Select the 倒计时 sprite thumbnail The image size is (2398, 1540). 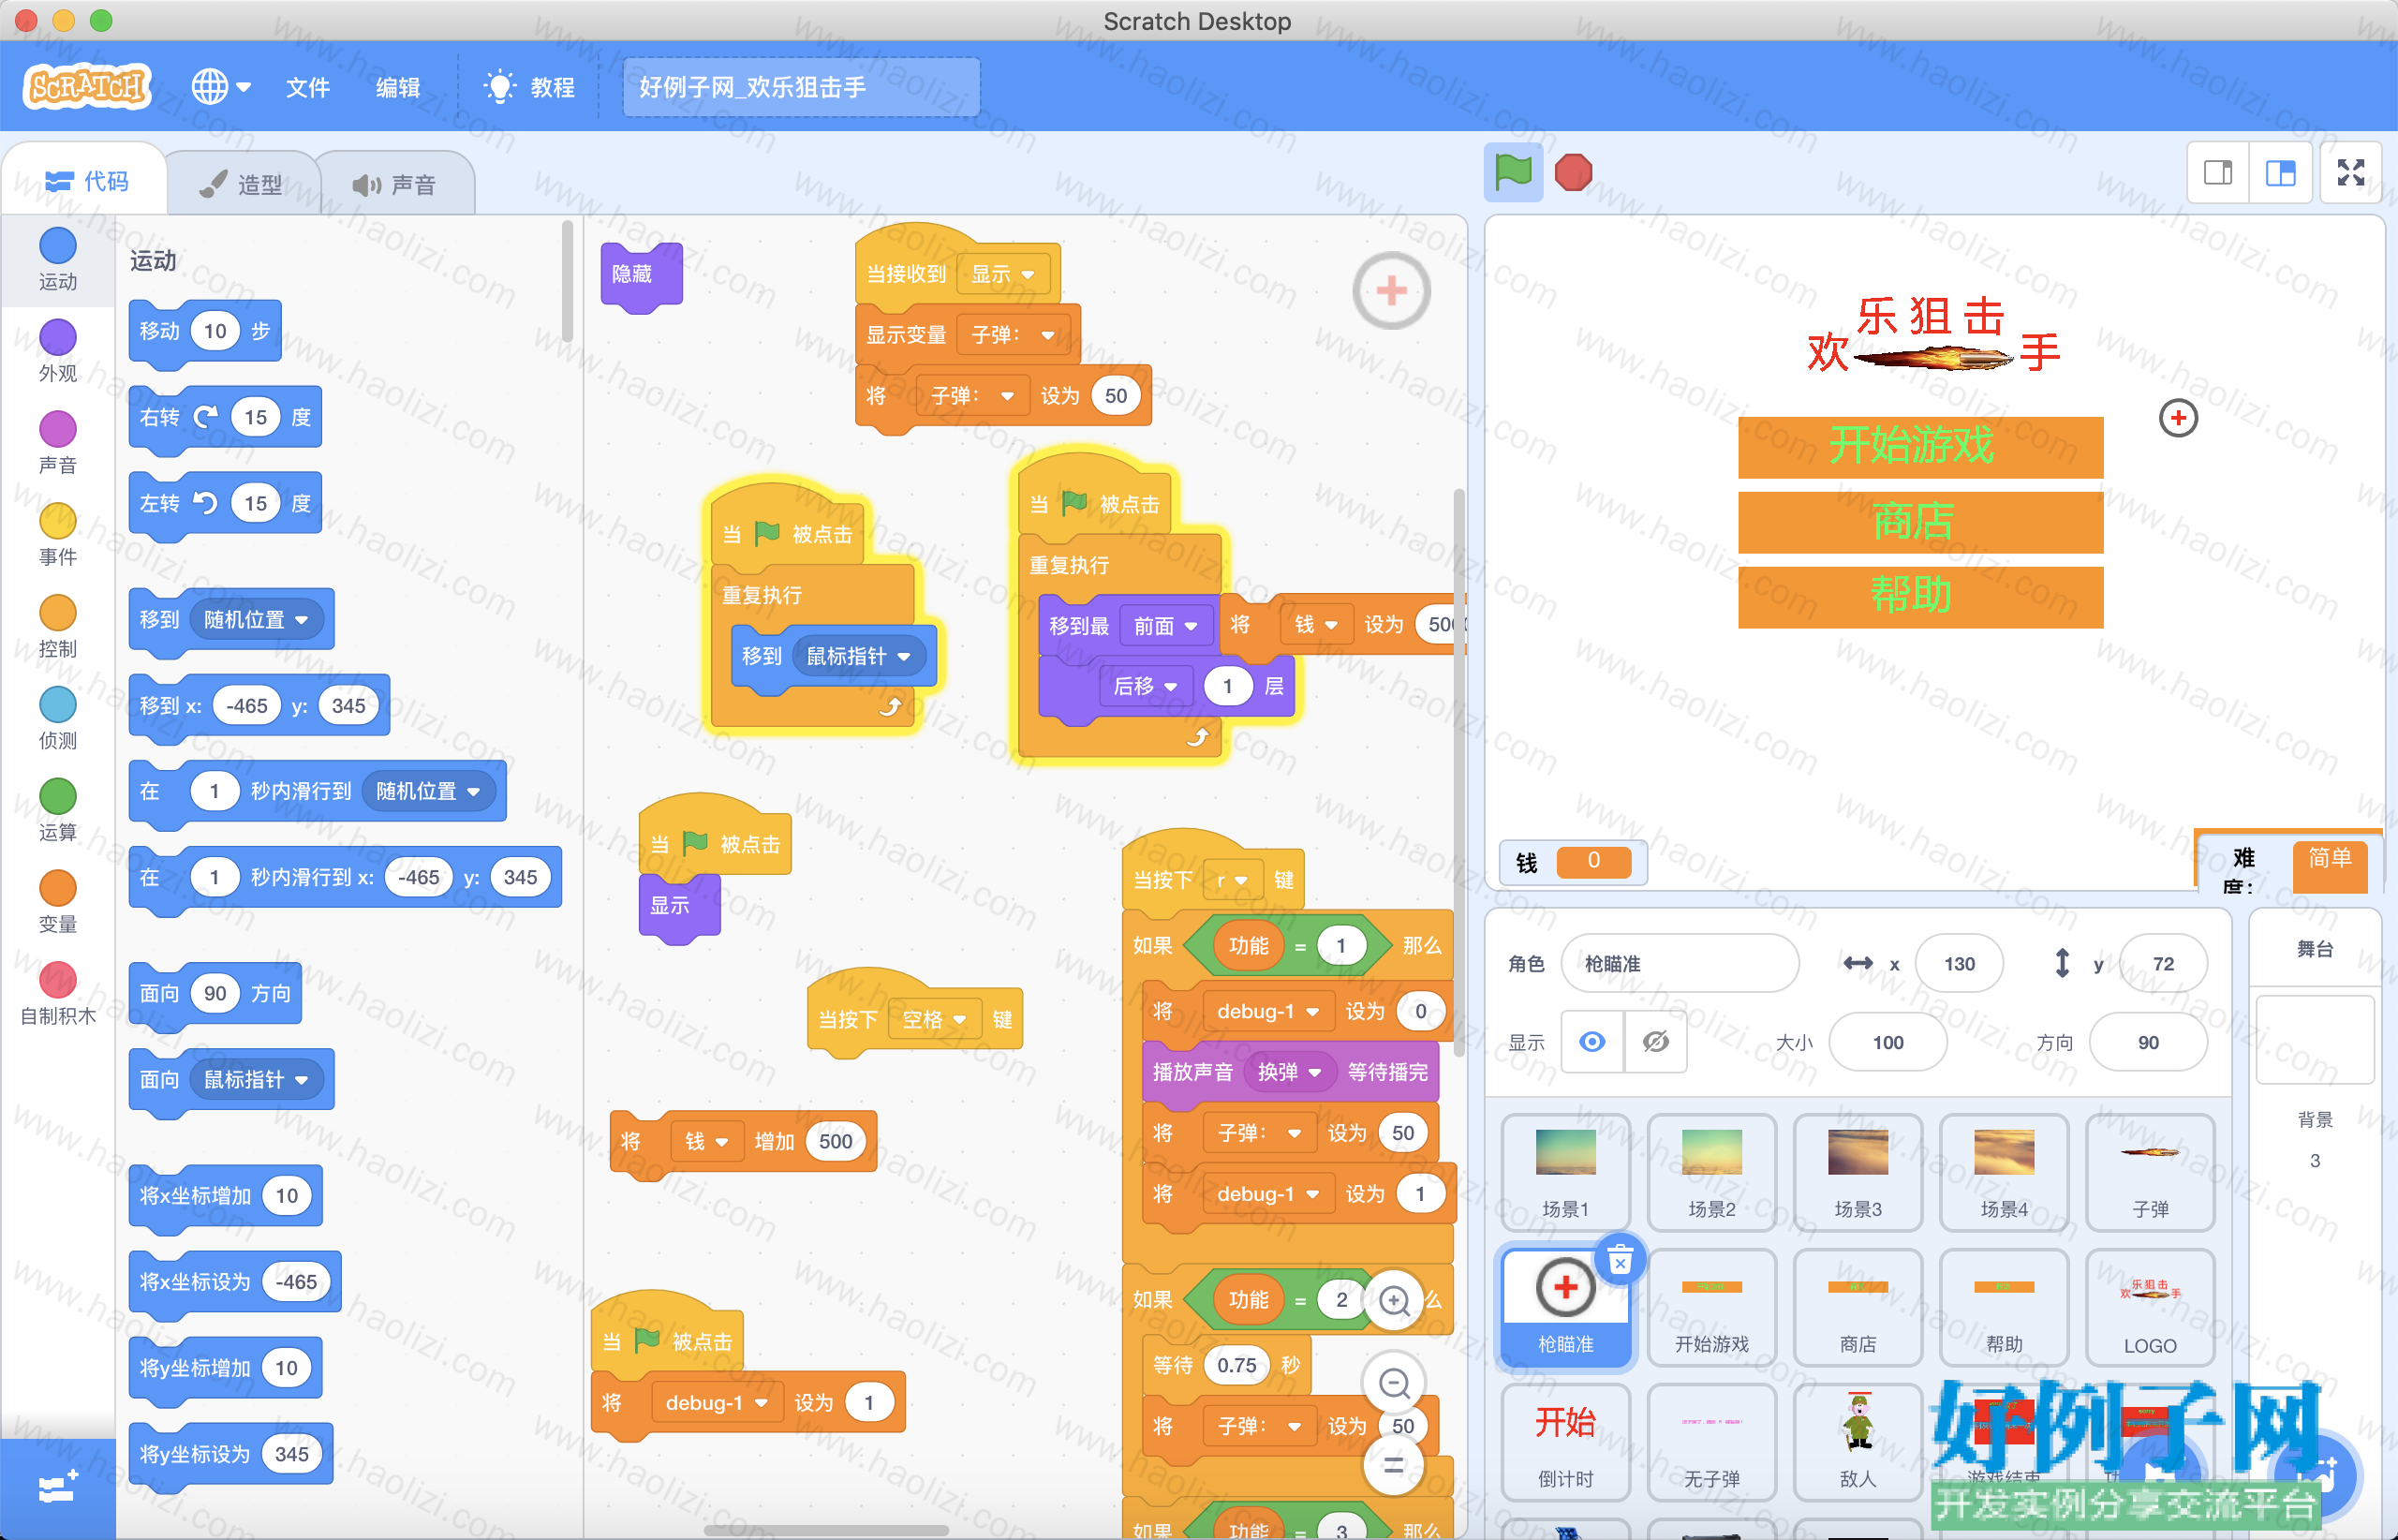point(1566,1441)
